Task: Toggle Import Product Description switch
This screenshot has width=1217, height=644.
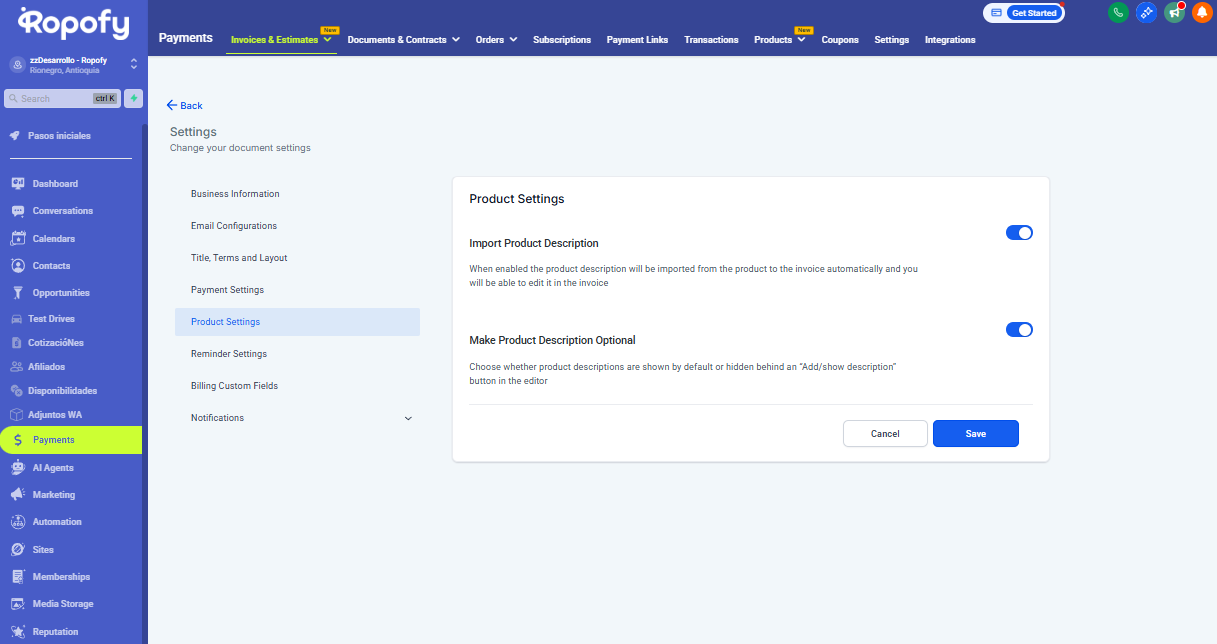Action: [x=1018, y=233]
